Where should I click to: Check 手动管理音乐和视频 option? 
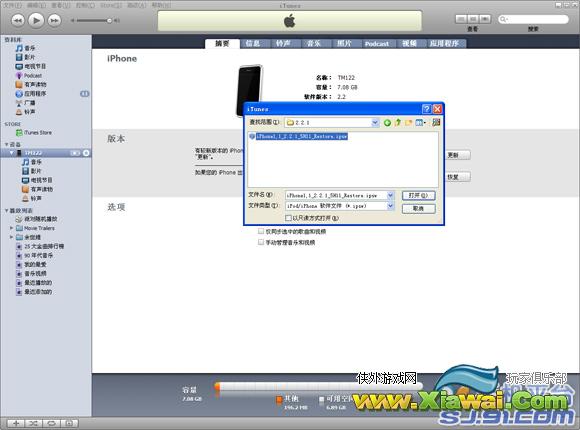(261, 242)
